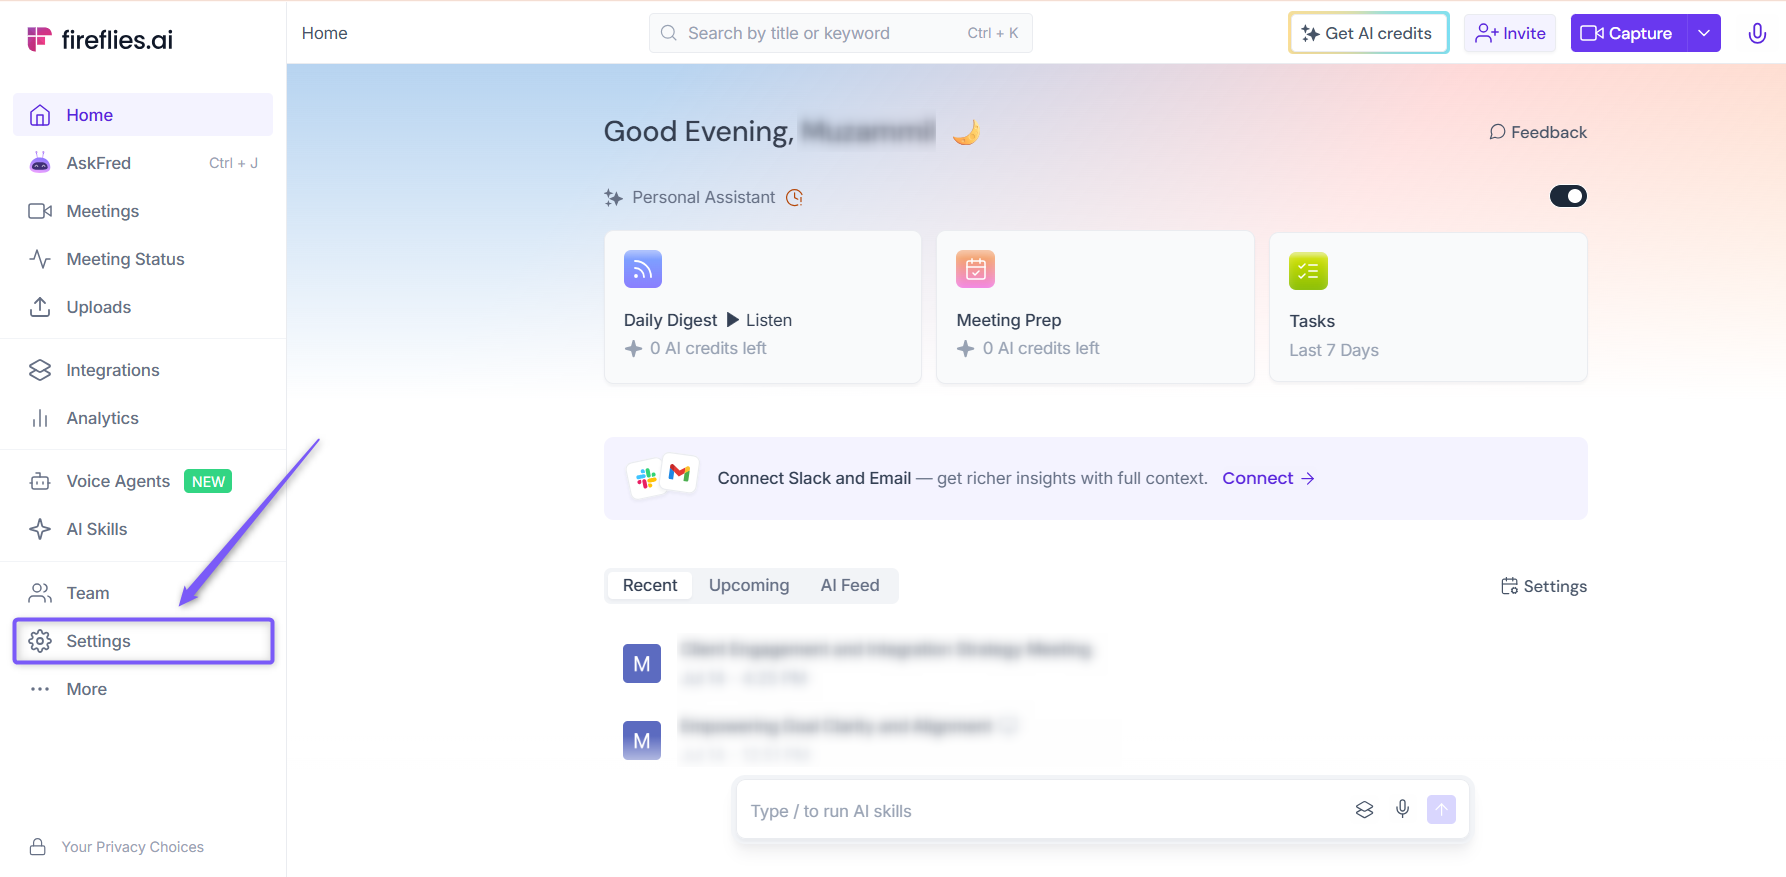This screenshot has width=1786, height=877.
Task: Open the Meeting Prep card title
Action: click(1009, 320)
